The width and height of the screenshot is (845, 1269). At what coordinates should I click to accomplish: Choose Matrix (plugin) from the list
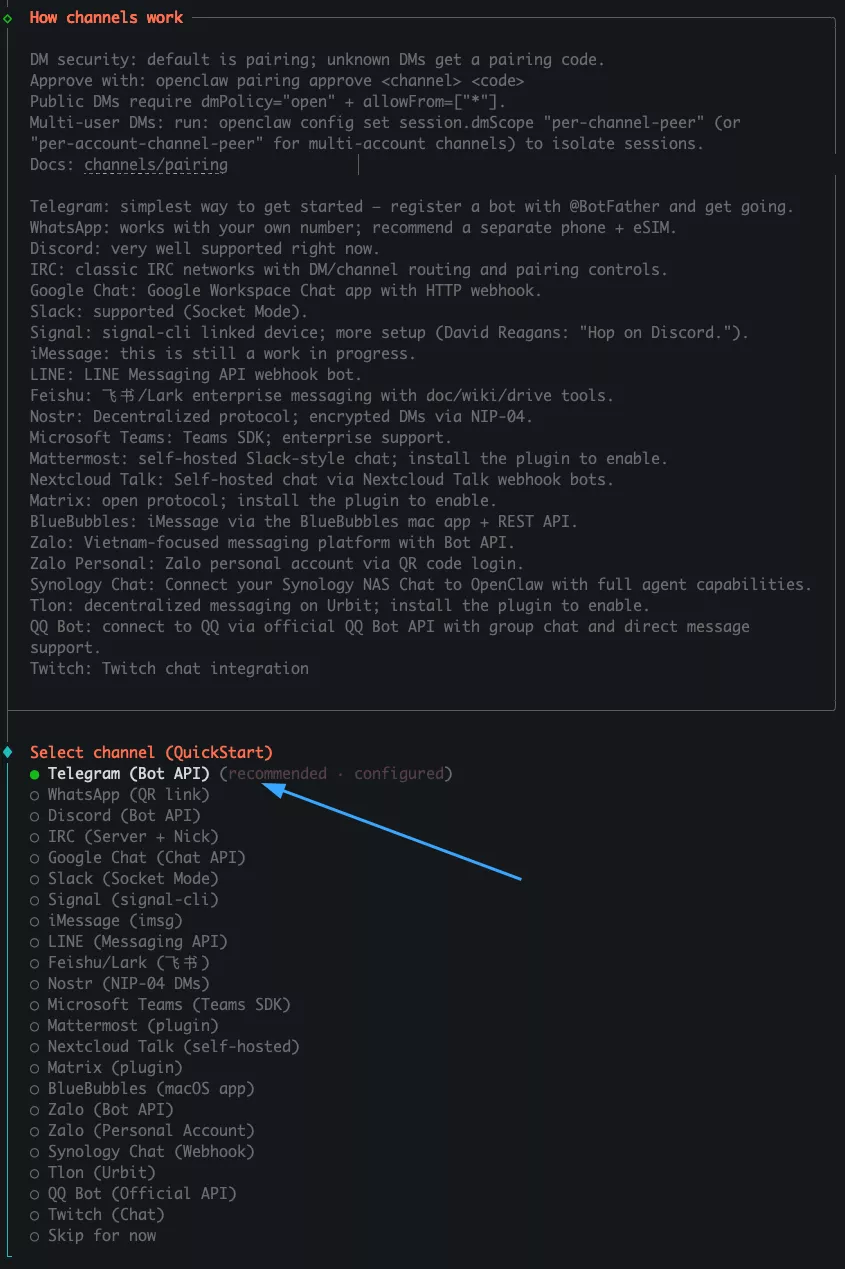(x=115, y=1067)
